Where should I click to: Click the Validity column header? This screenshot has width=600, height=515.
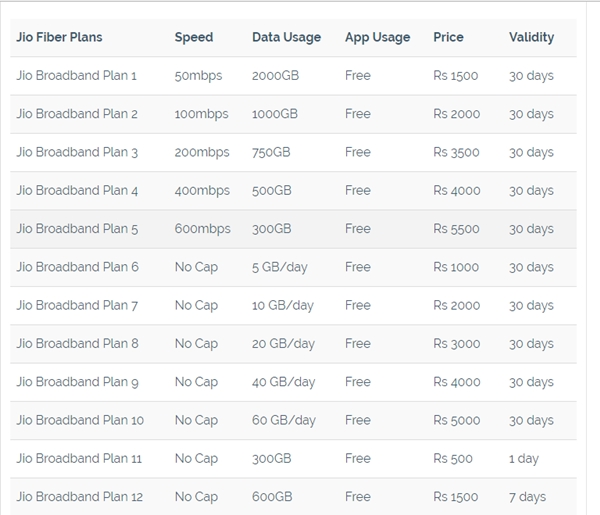pyautogui.click(x=531, y=37)
